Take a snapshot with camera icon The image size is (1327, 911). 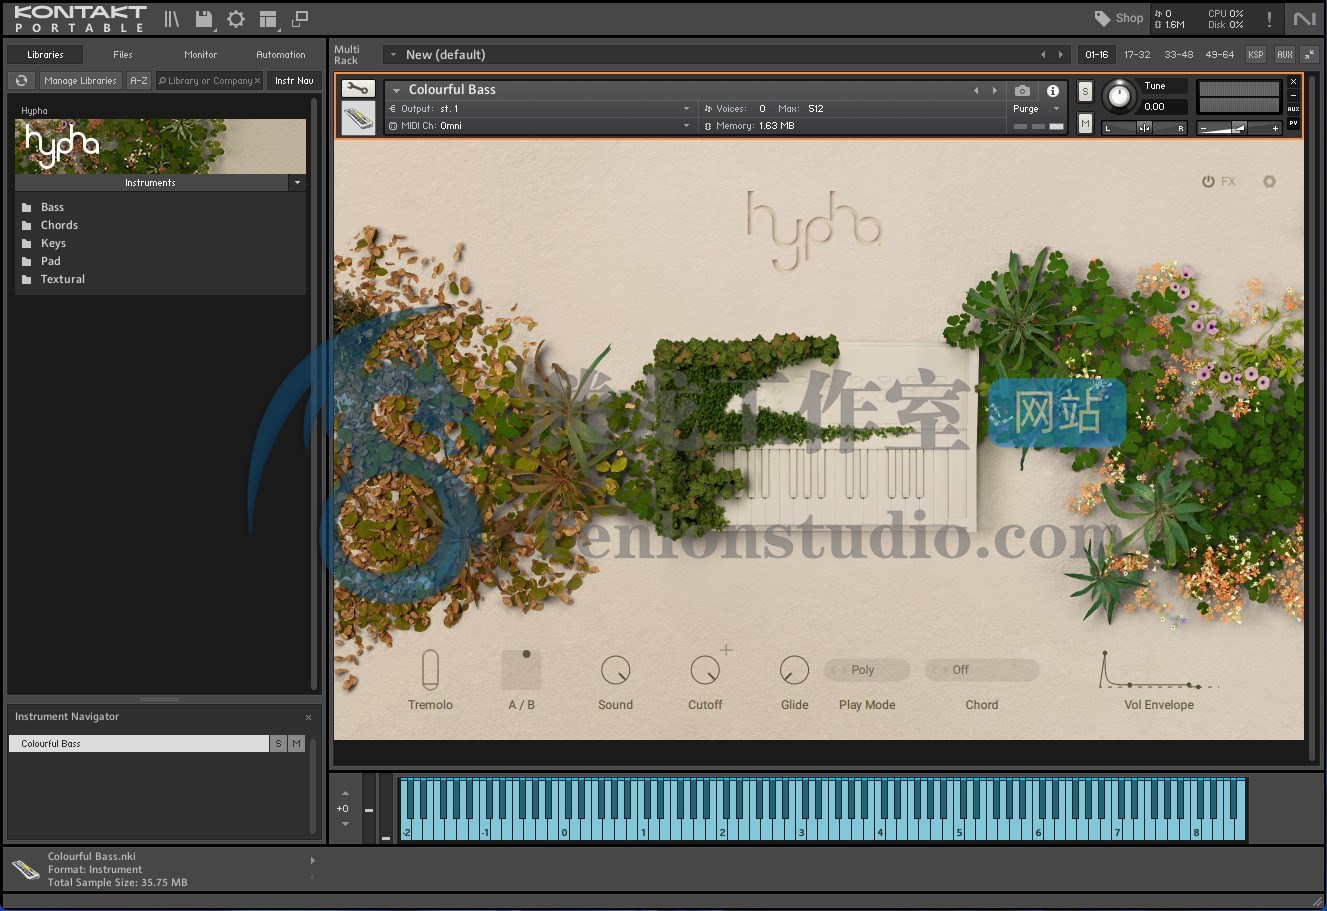tap(1022, 91)
